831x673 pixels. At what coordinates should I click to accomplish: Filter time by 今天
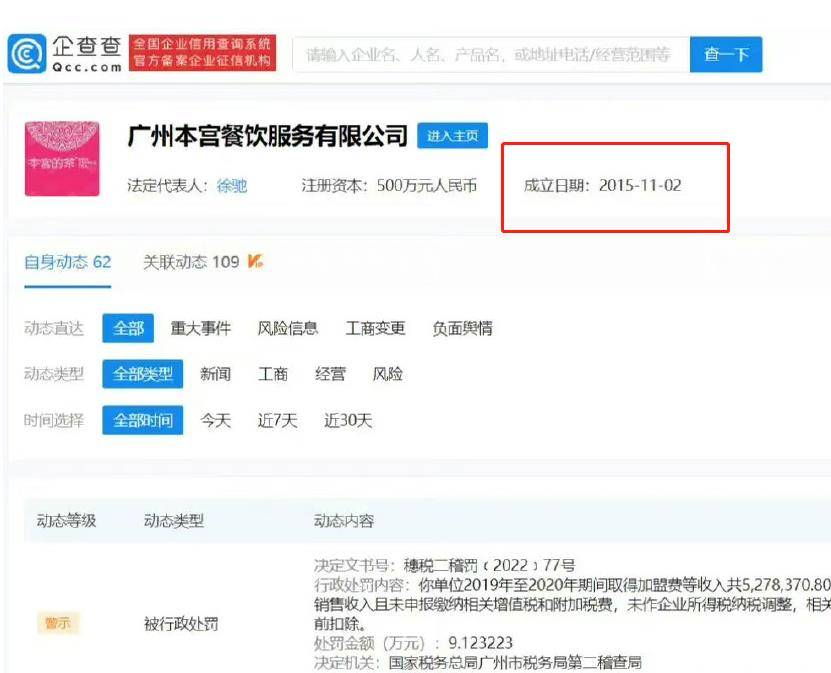215,421
